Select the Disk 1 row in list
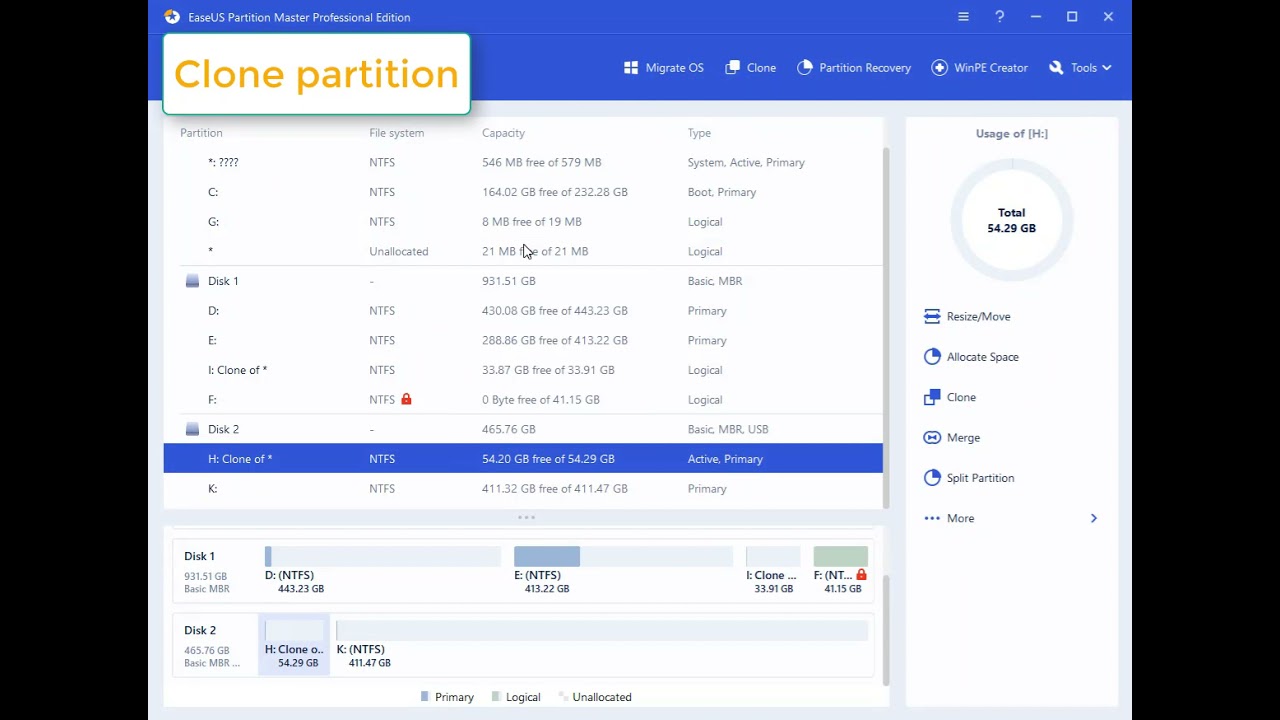The height and width of the screenshot is (720, 1280). (523, 281)
